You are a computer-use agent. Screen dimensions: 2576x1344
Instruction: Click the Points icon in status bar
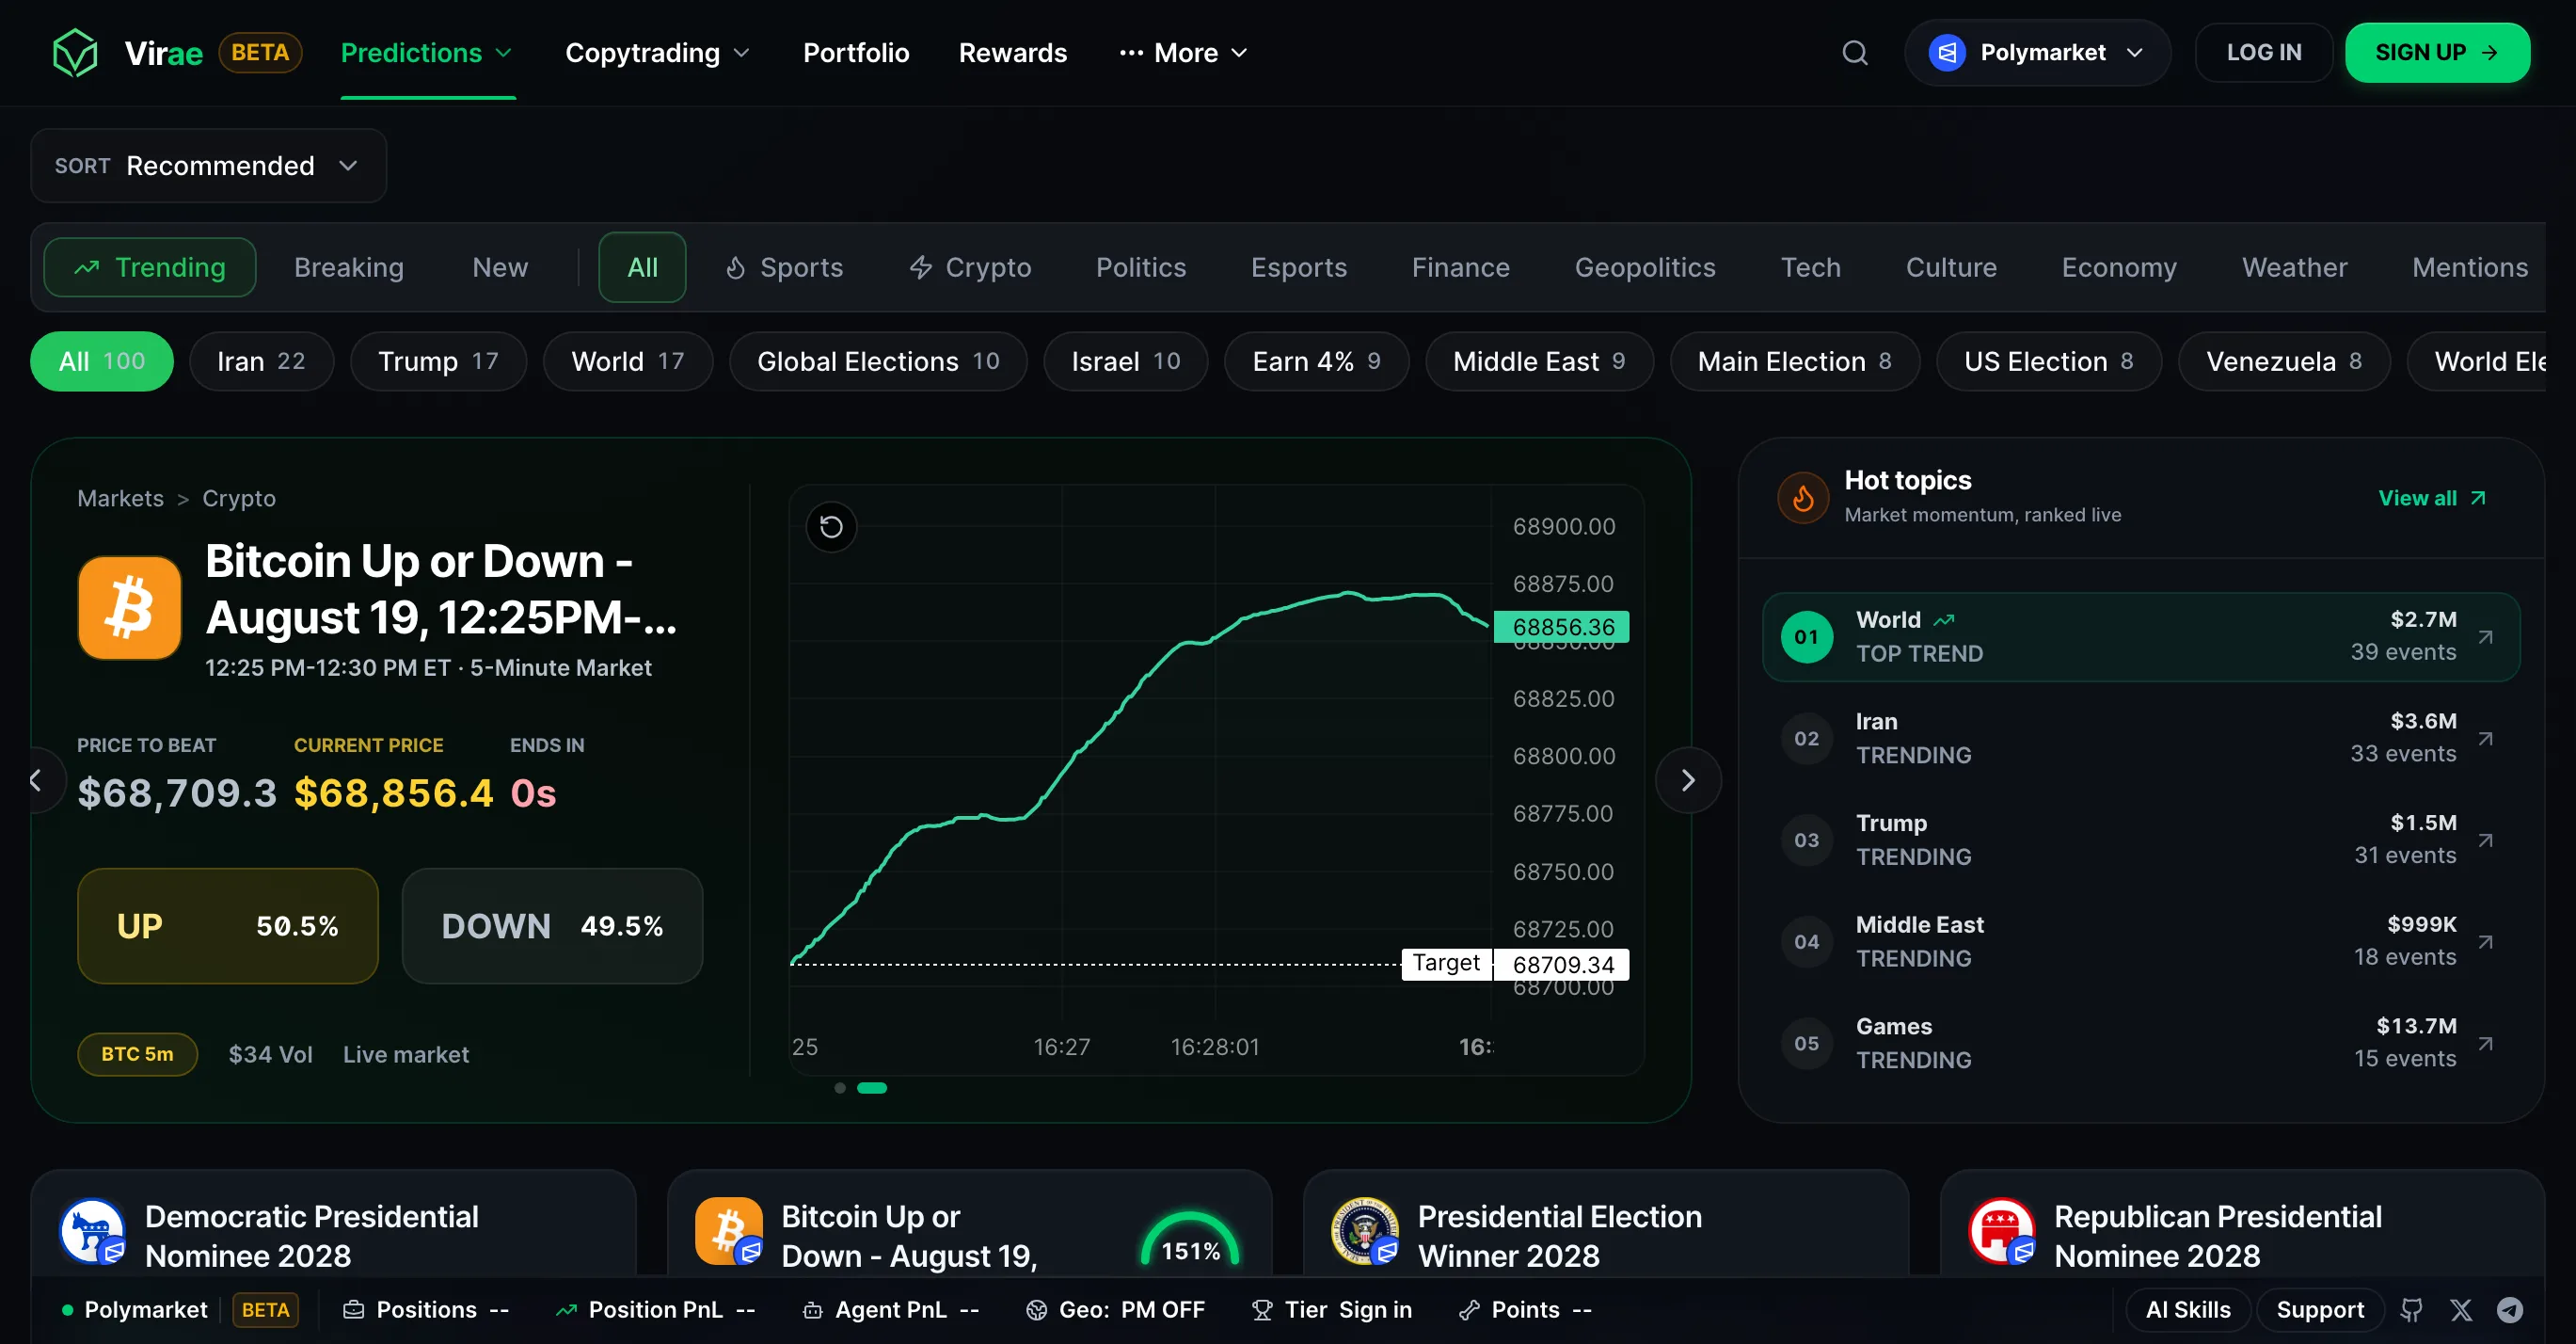(x=1469, y=1310)
